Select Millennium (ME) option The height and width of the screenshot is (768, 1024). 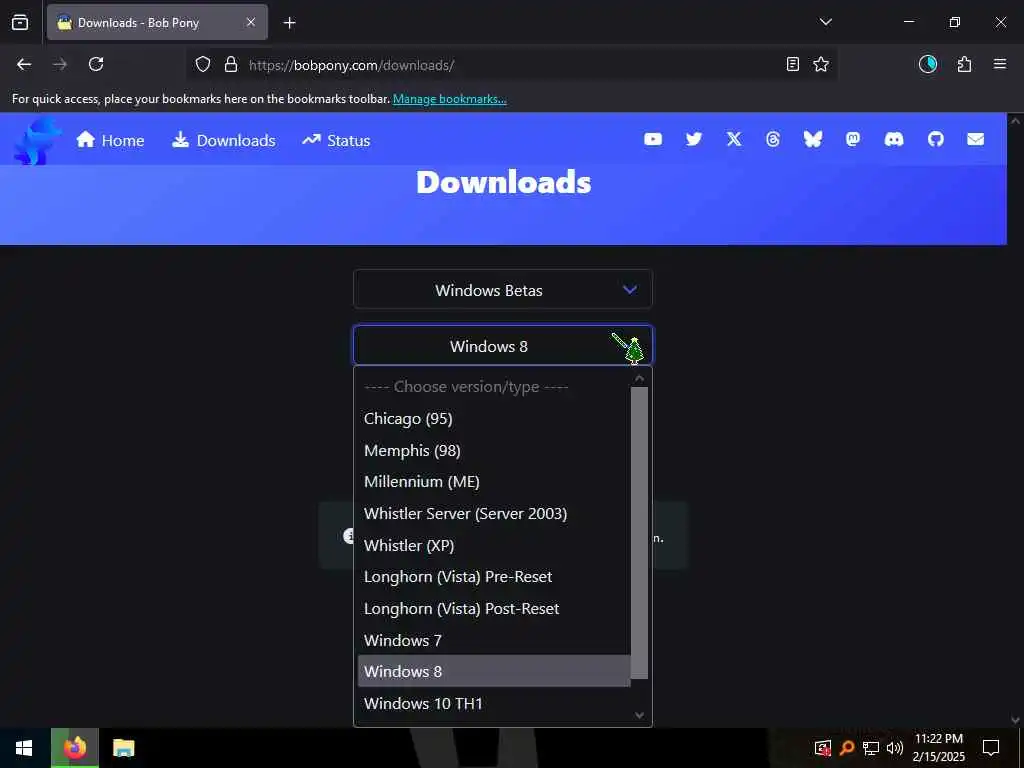(494, 482)
